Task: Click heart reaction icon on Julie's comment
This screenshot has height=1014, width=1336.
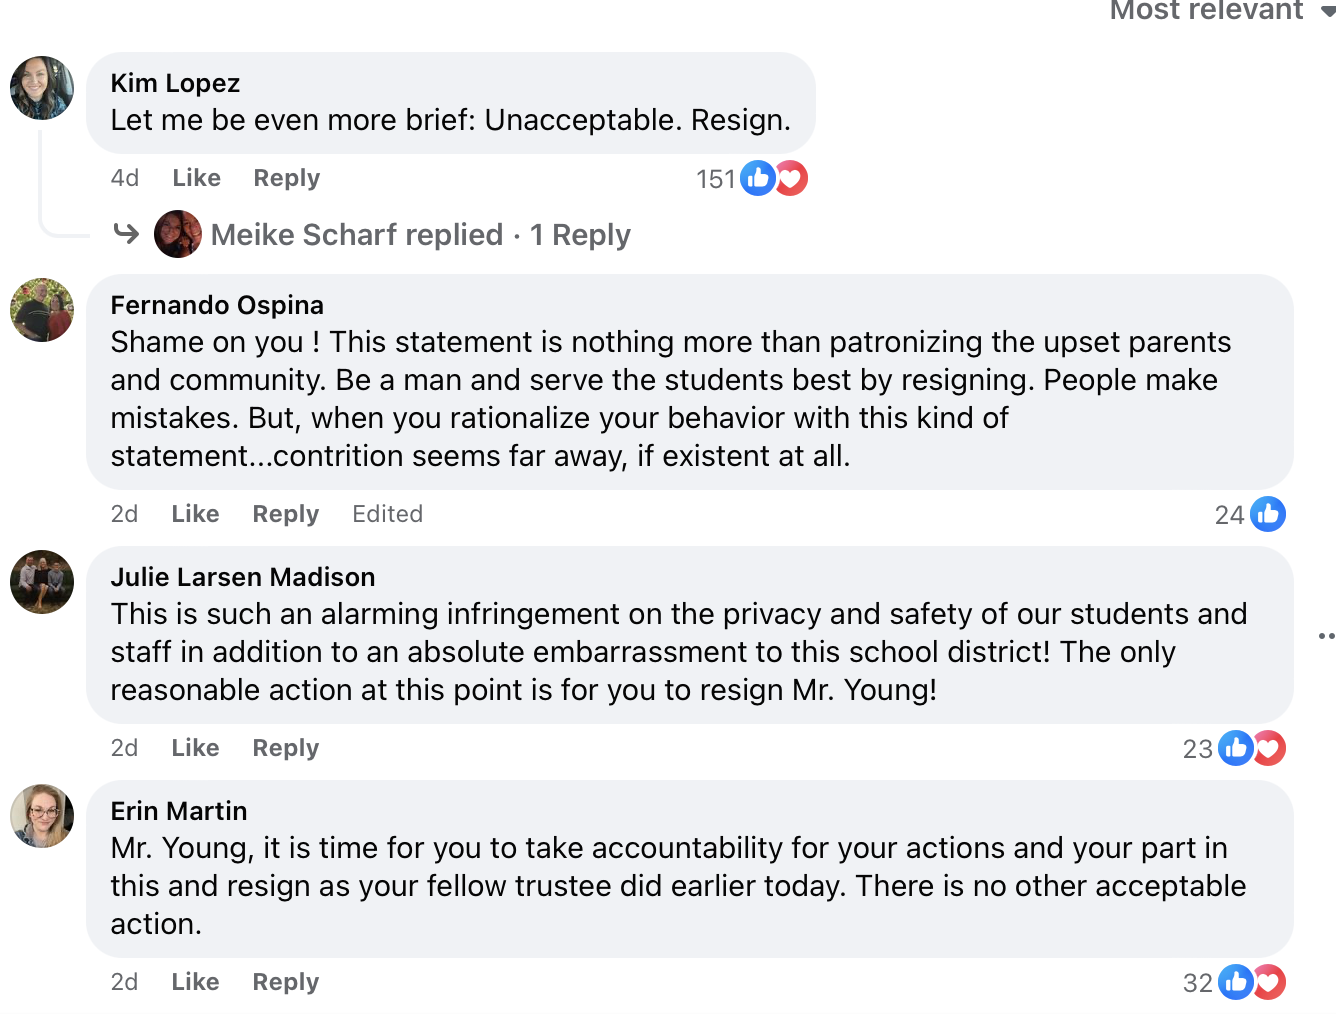Action: click(x=1270, y=748)
